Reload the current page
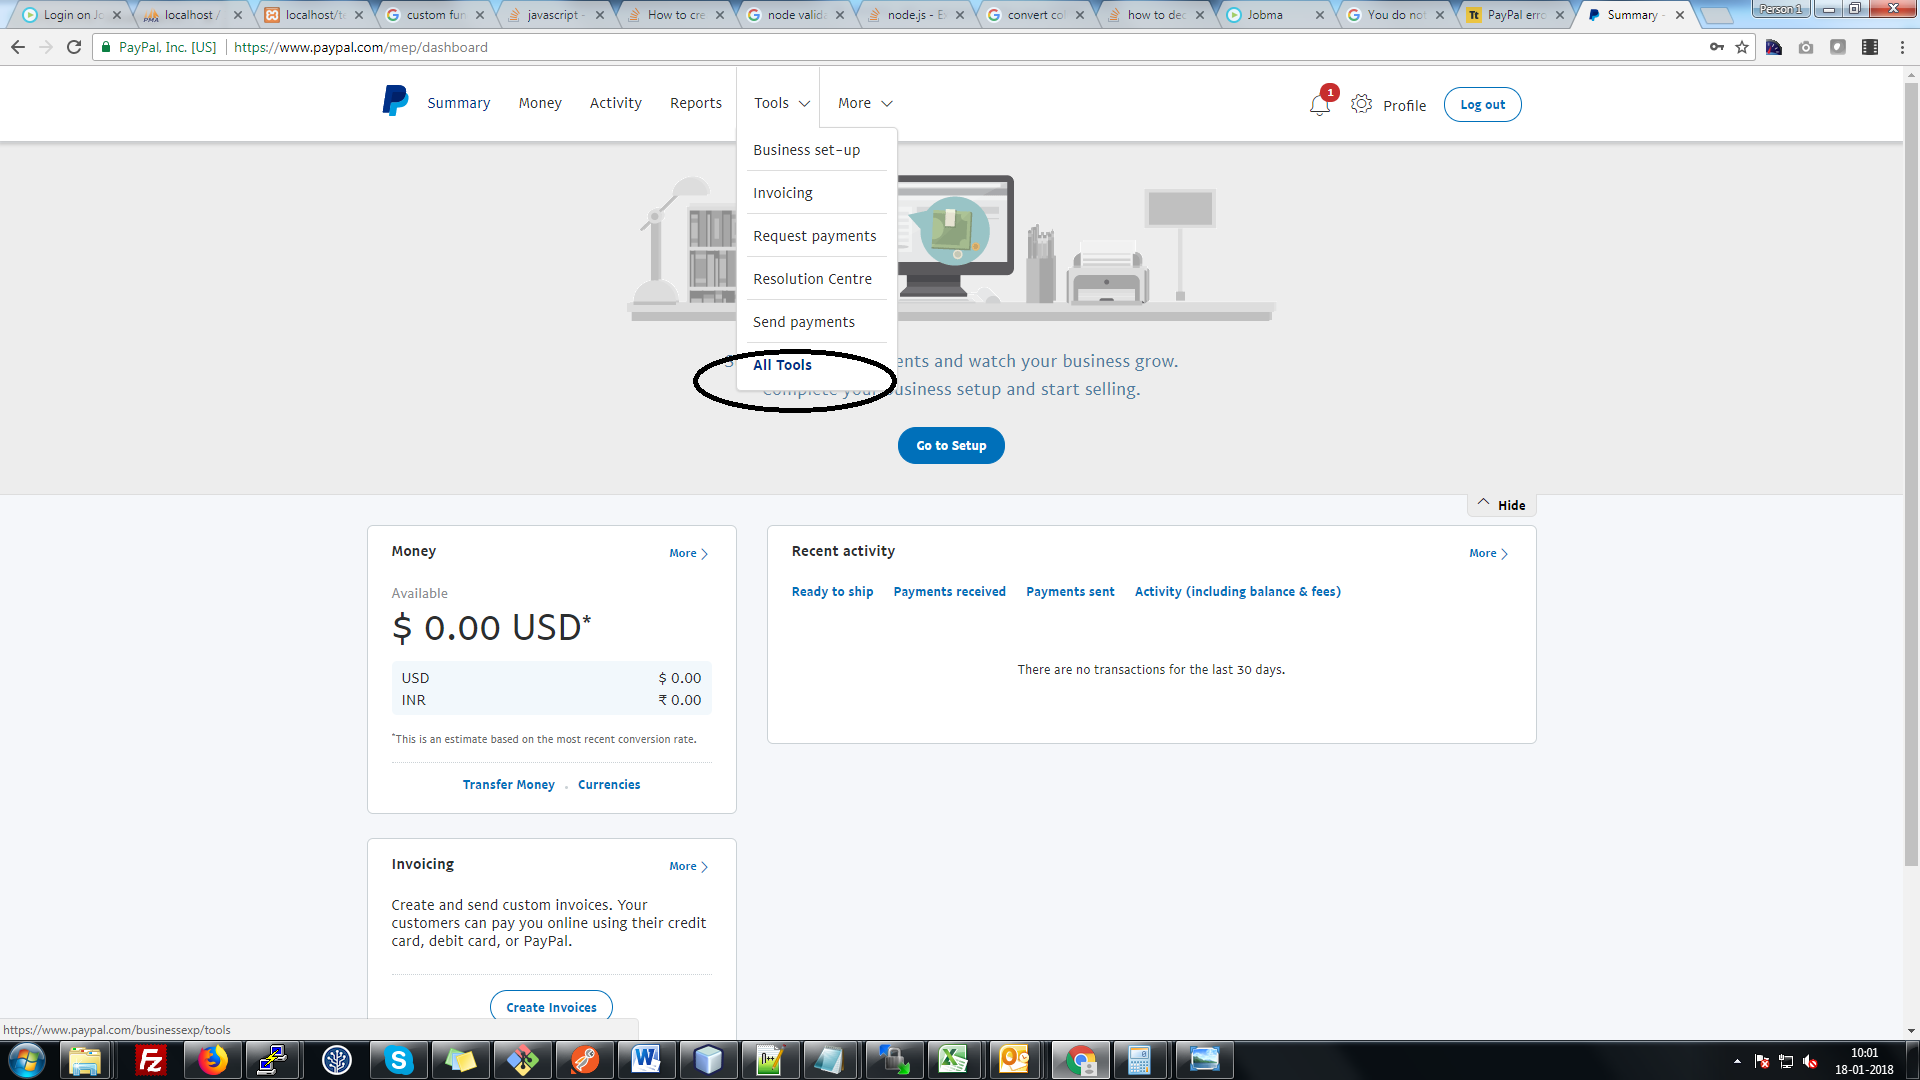This screenshot has width=1920, height=1080. pyautogui.click(x=74, y=46)
